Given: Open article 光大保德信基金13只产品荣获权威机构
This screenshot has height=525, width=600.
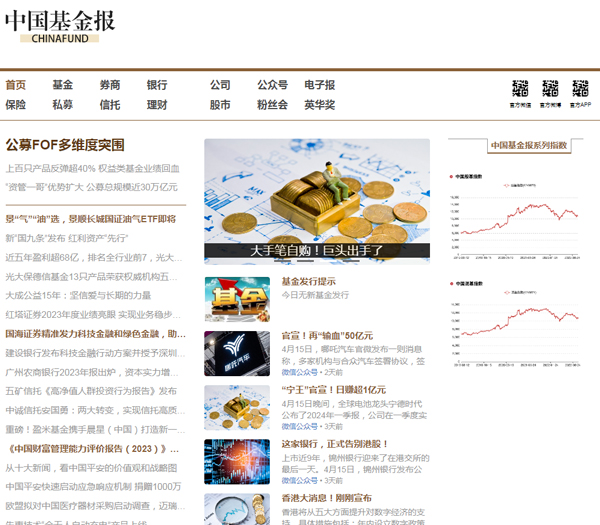Looking at the screenshot, I should pos(91,277).
